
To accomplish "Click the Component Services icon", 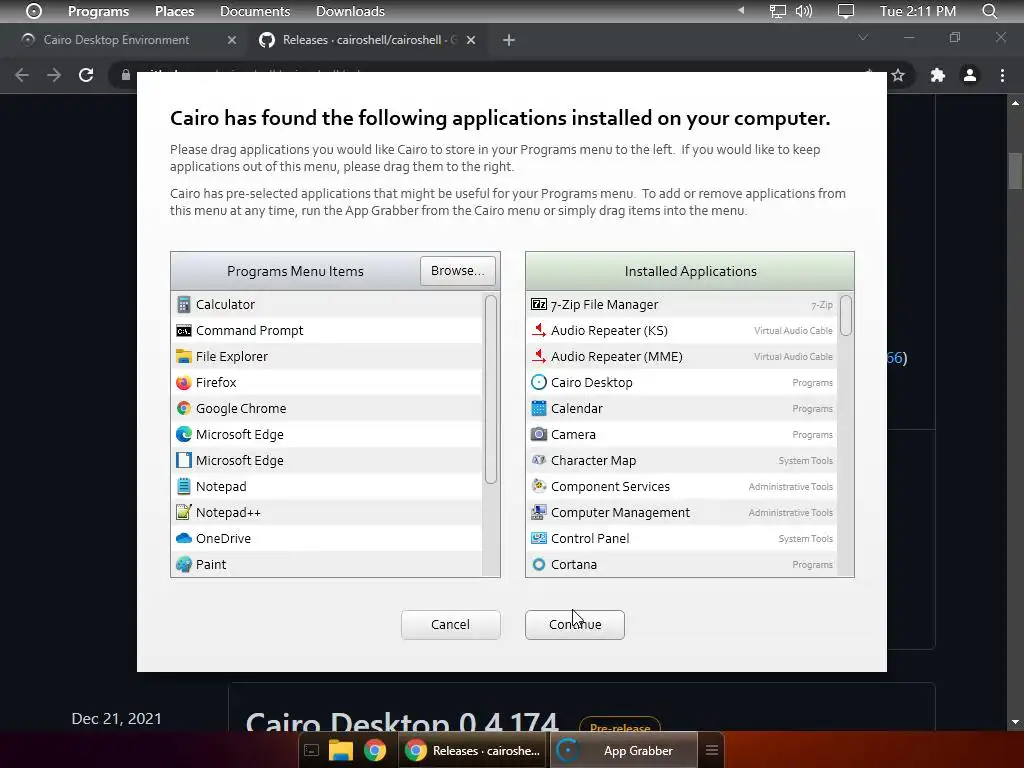I will click(x=539, y=487).
